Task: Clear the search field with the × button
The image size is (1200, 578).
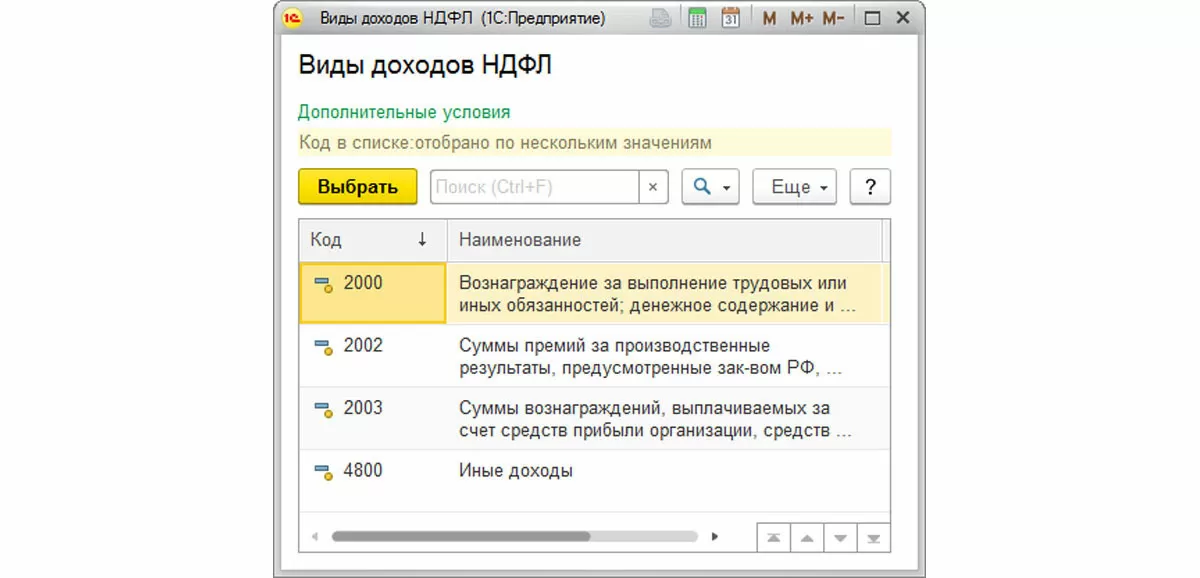Action: [653, 187]
